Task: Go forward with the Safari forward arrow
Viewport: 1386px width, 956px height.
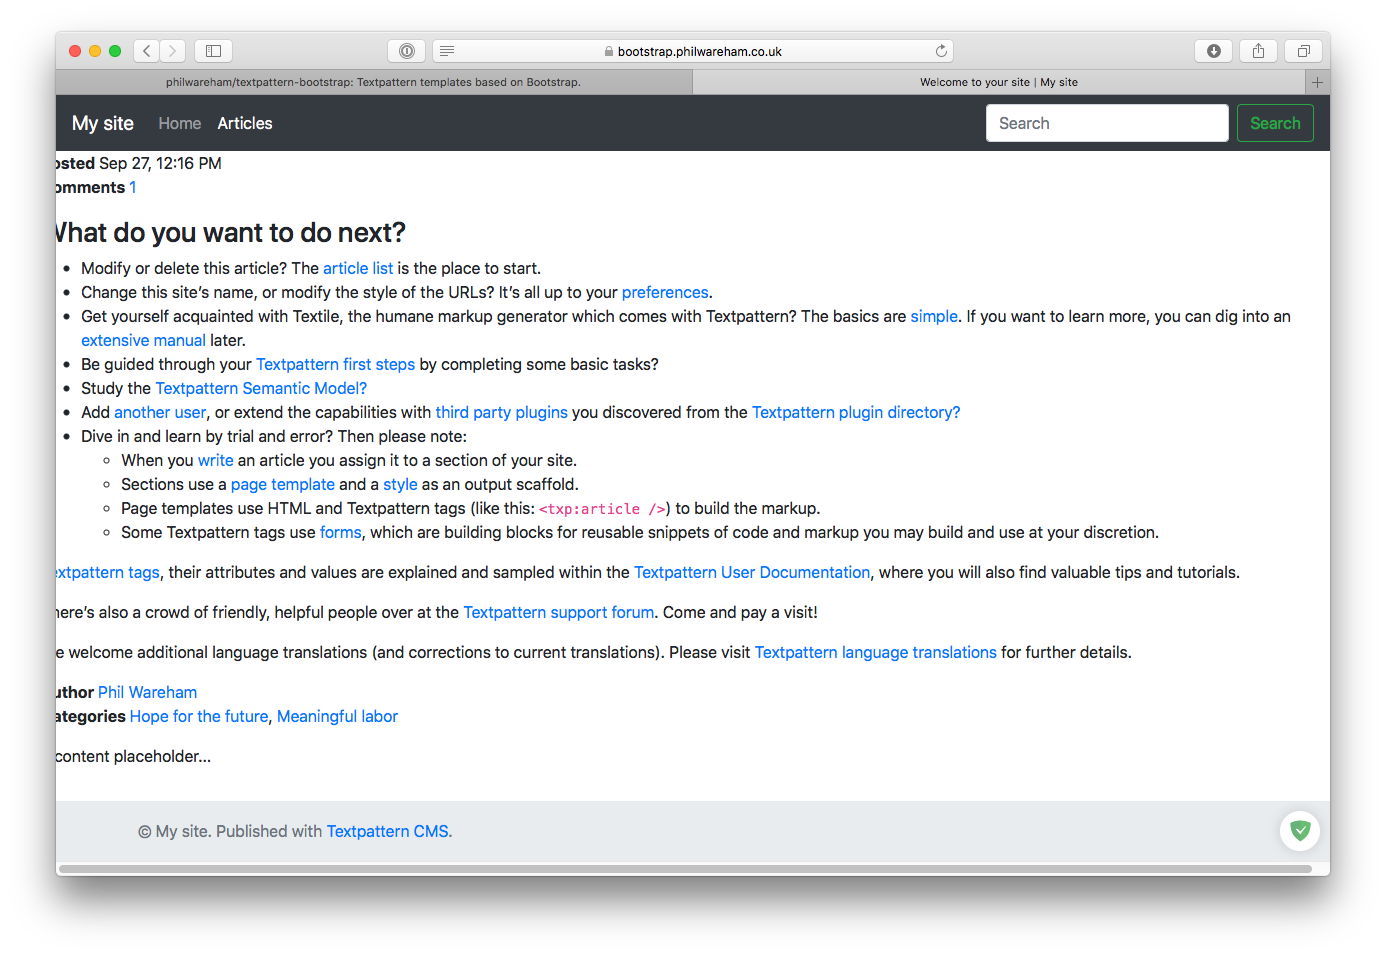Action: pyautogui.click(x=173, y=51)
